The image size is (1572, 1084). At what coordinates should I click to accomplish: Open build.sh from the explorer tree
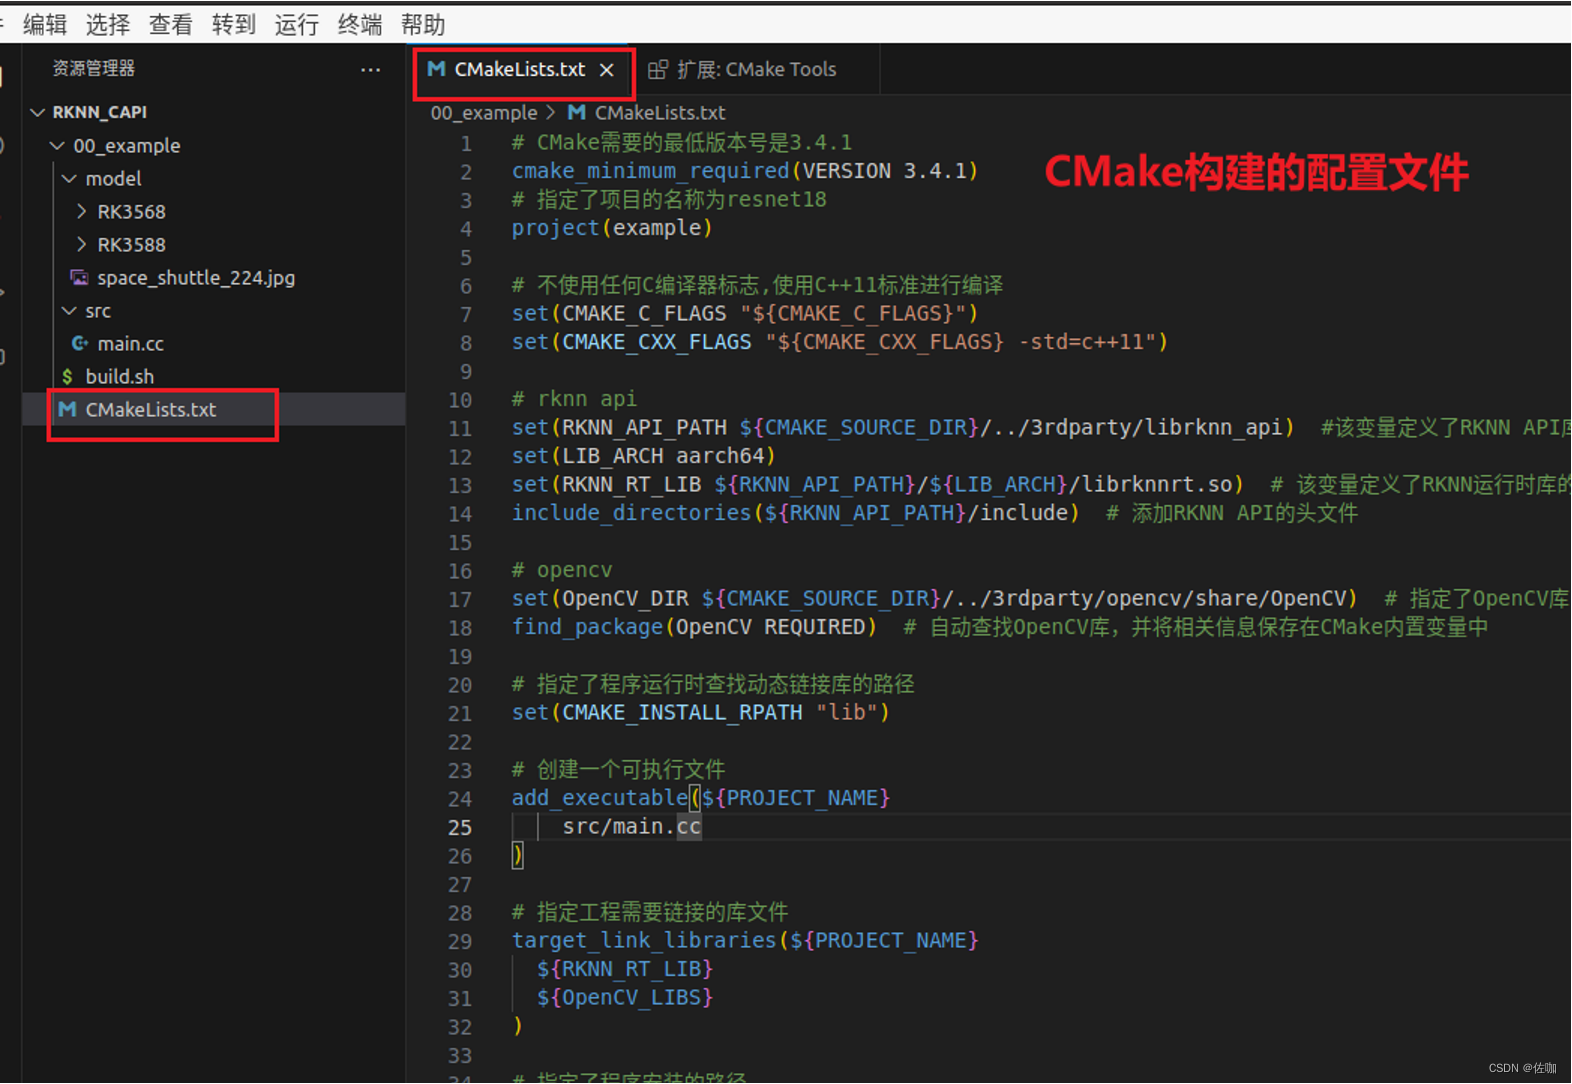pos(119,377)
